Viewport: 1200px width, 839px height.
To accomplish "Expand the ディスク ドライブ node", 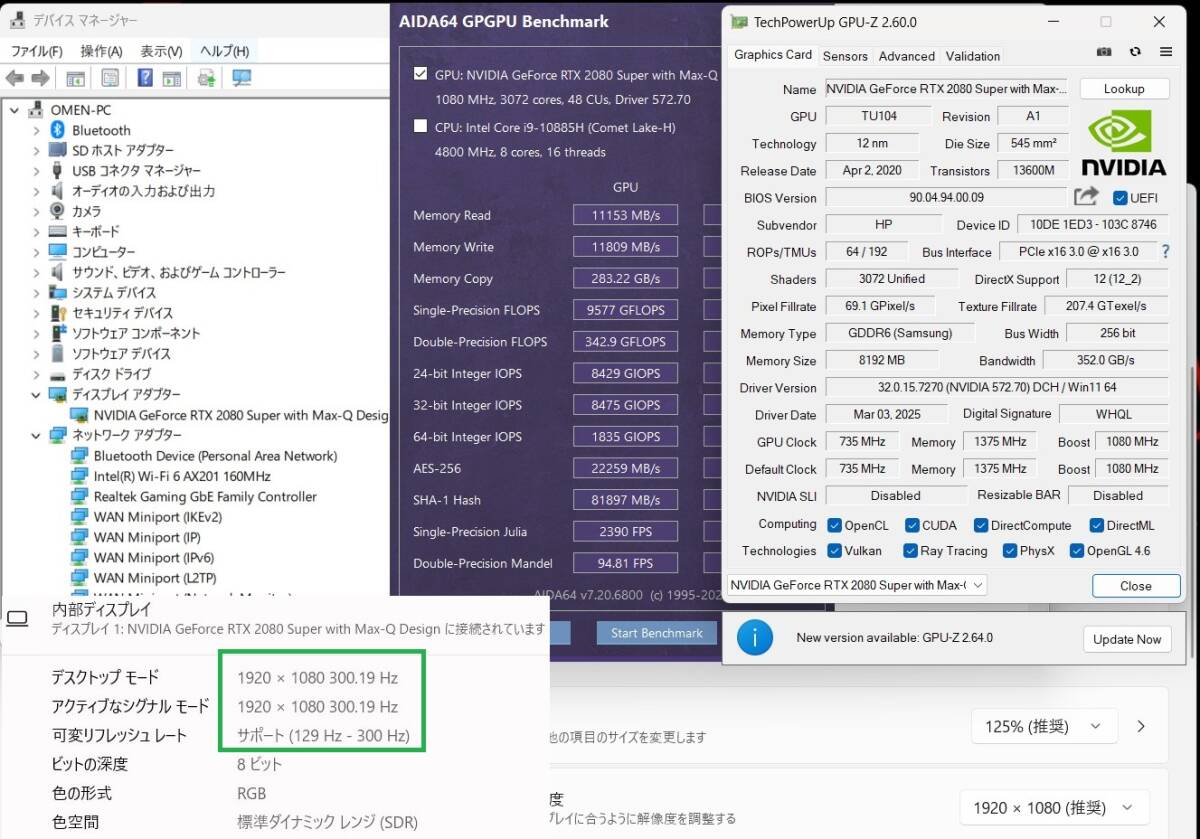I will [x=36, y=374].
